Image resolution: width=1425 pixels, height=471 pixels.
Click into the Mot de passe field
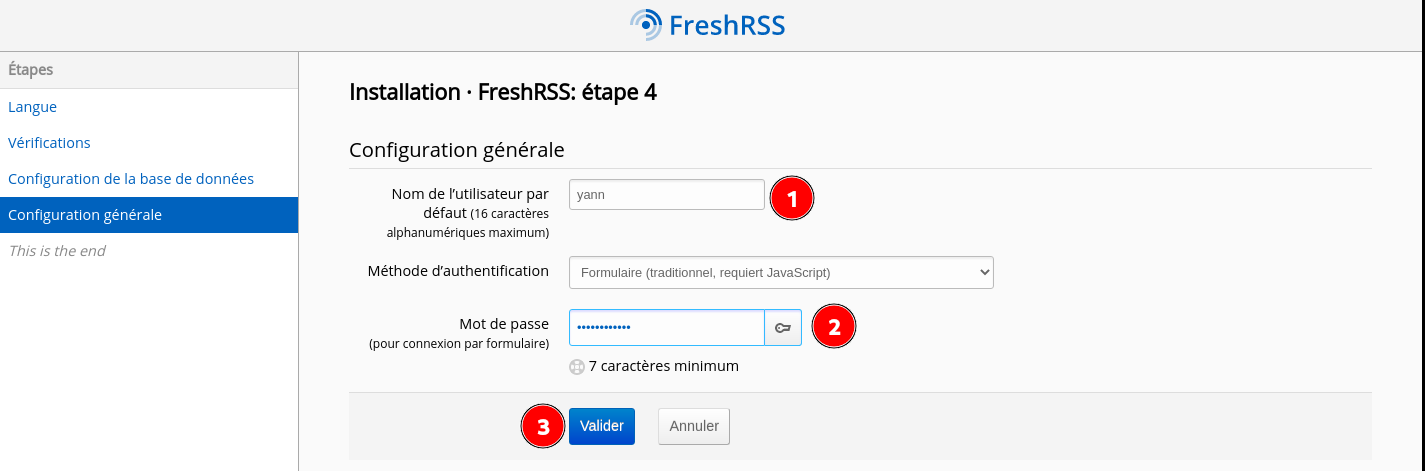[x=666, y=327]
